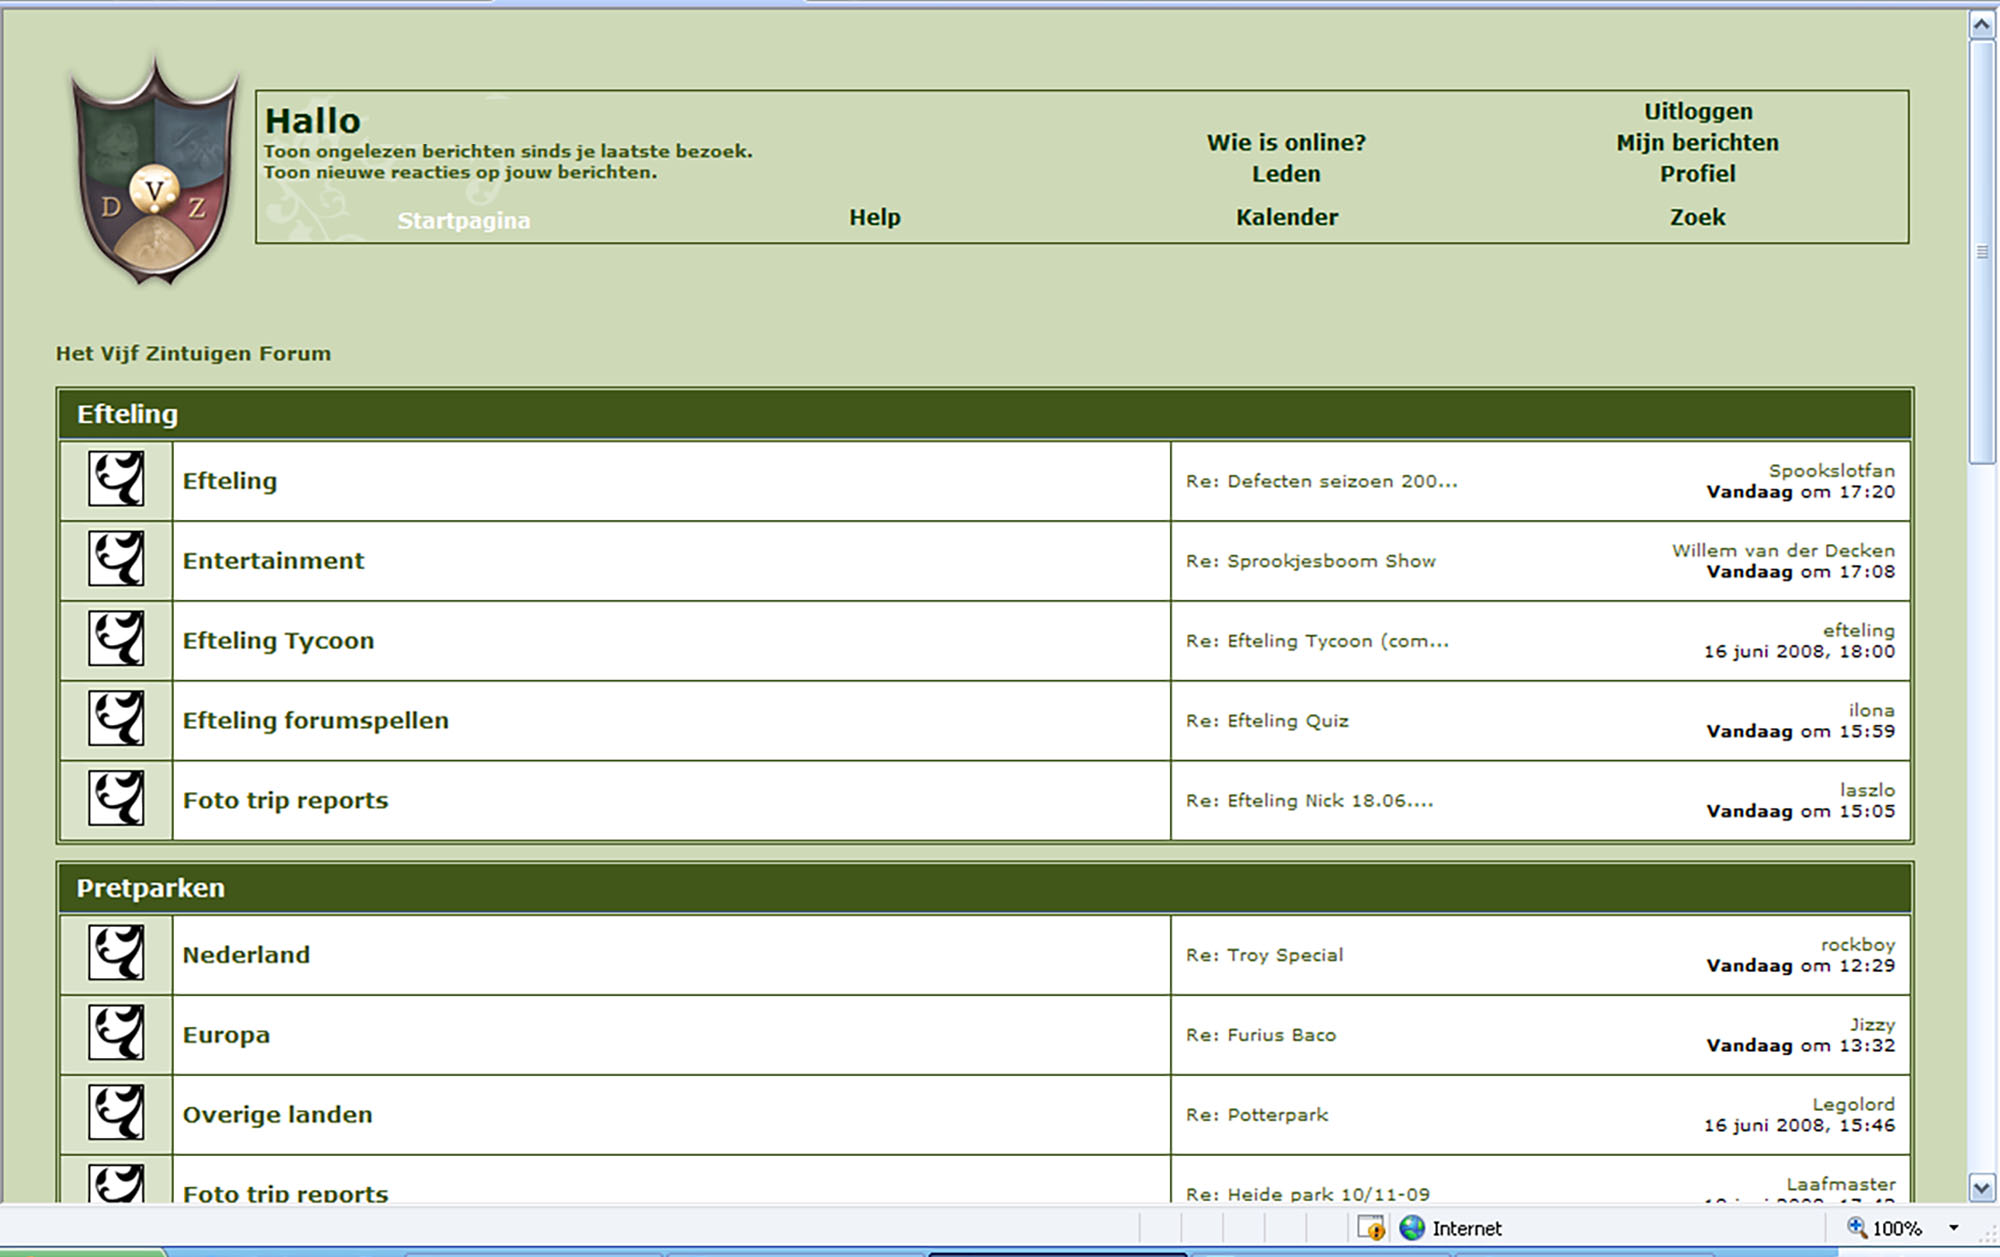Open the Efteling Tycoon board
Screen dimensions: 2000x1257
click(x=278, y=641)
